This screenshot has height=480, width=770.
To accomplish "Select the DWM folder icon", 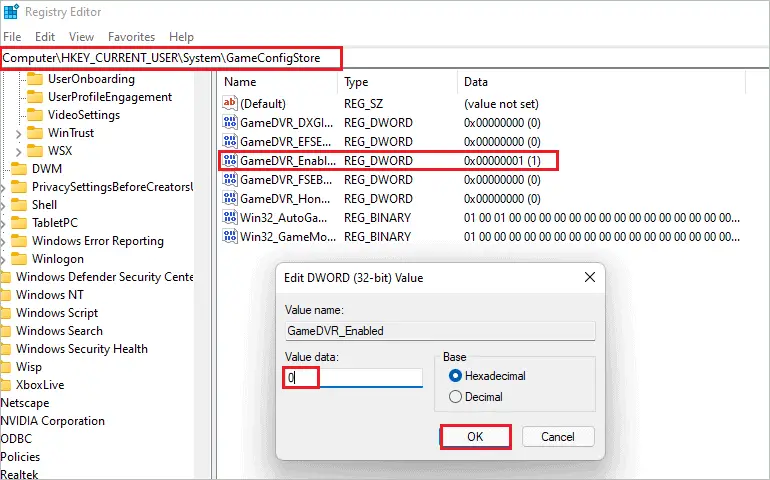I will coord(19,169).
